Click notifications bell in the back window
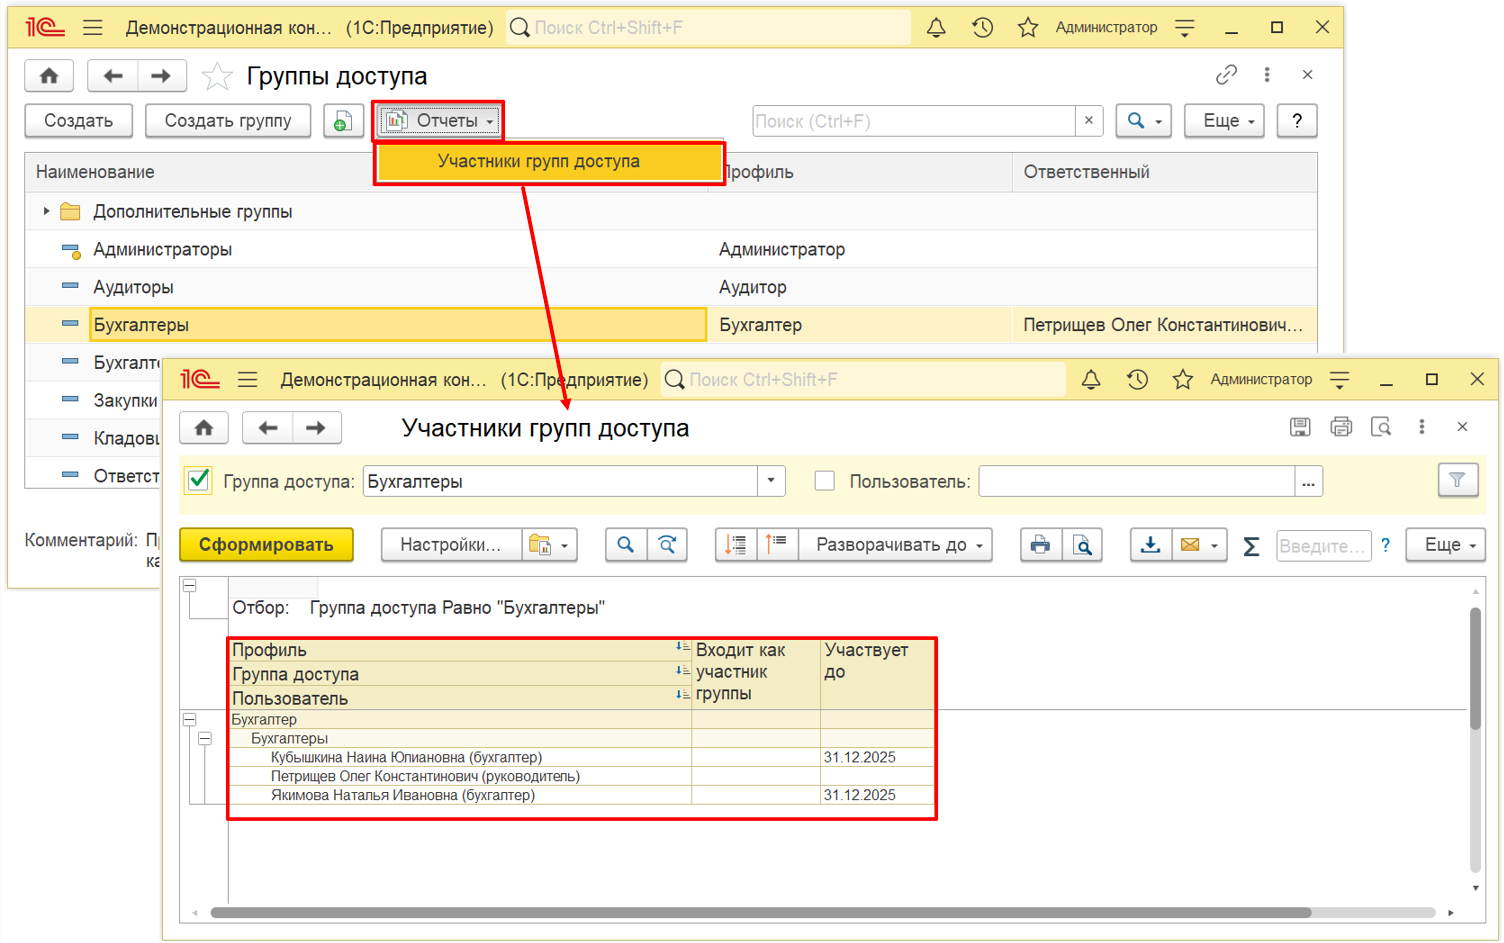 [936, 28]
